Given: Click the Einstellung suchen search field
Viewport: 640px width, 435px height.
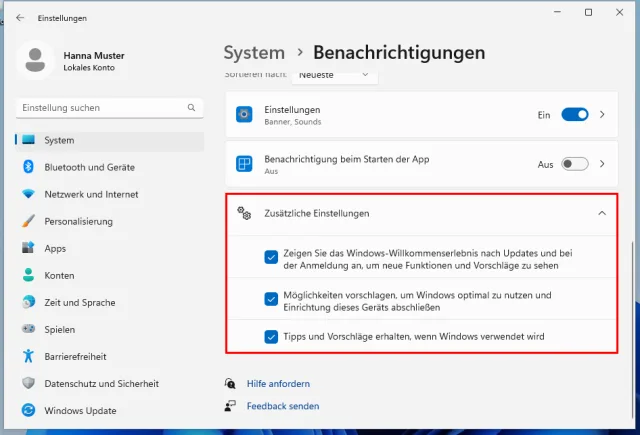Looking at the screenshot, I should click(x=100, y=108).
